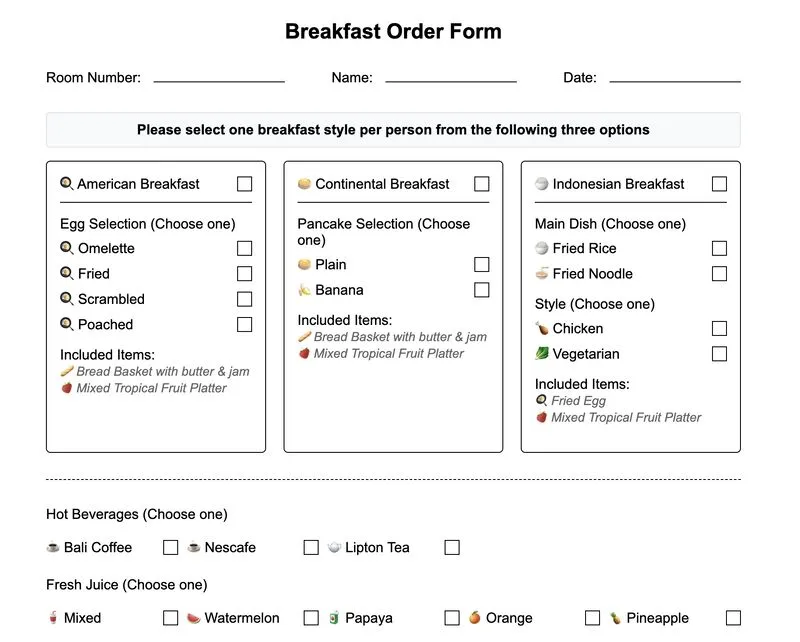
Task: Select the Scrambled egg checkbox
Action: (244, 299)
